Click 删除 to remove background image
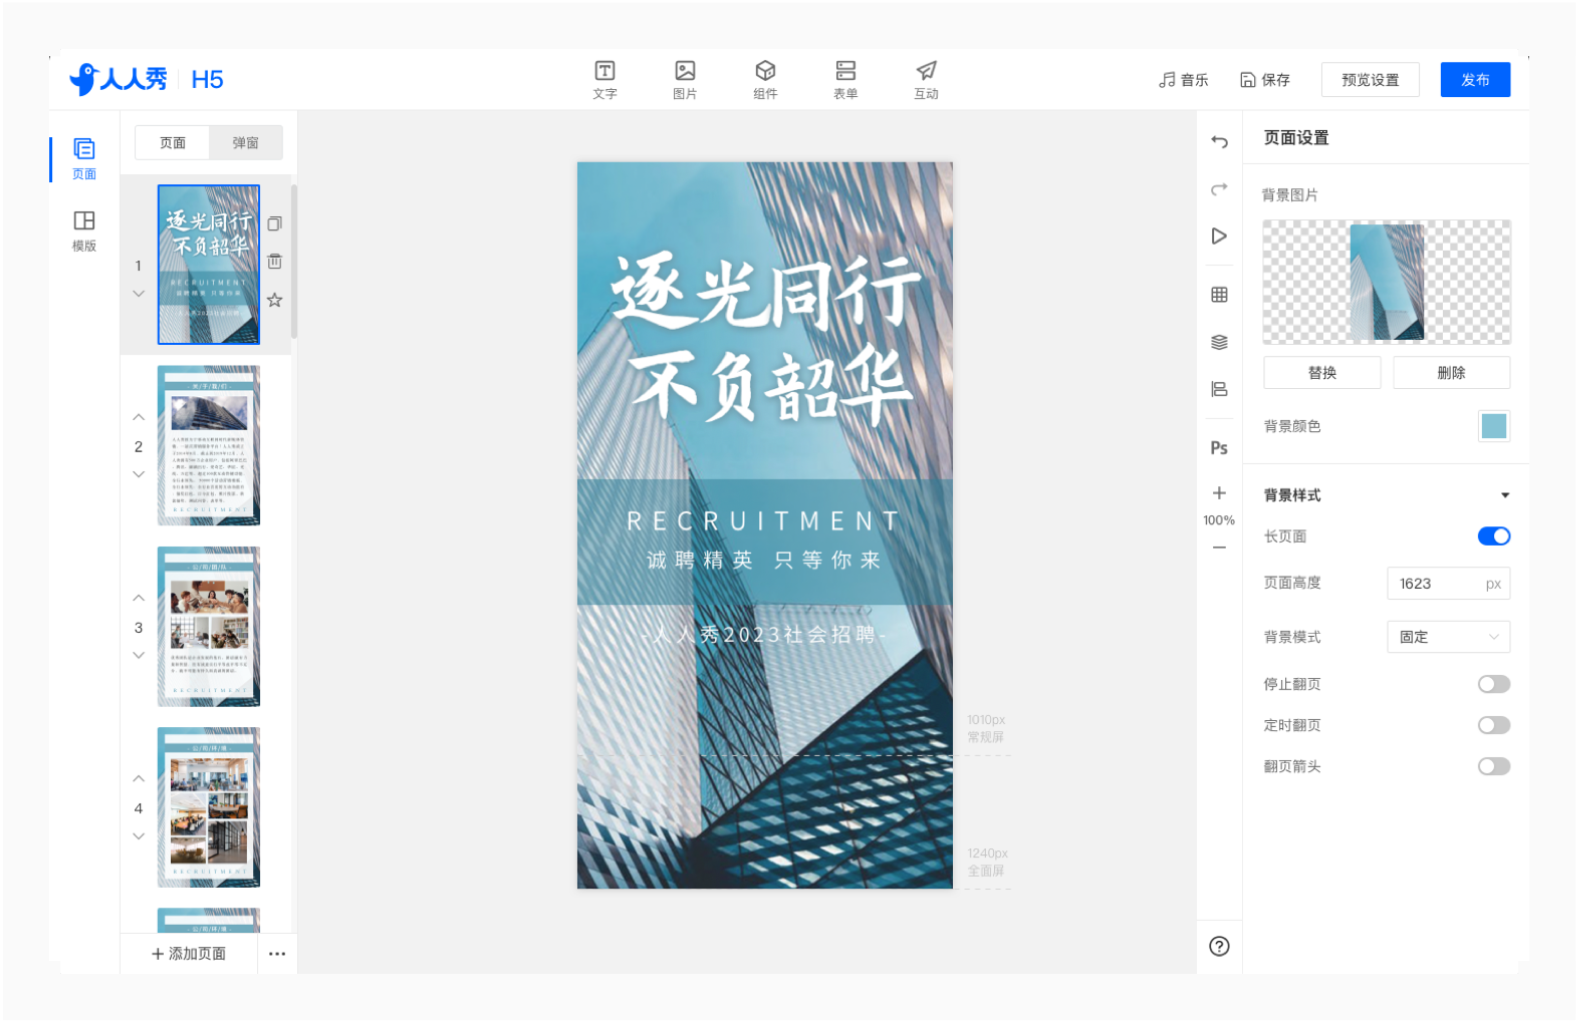The height and width of the screenshot is (1024, 1577). point(1451,373)
